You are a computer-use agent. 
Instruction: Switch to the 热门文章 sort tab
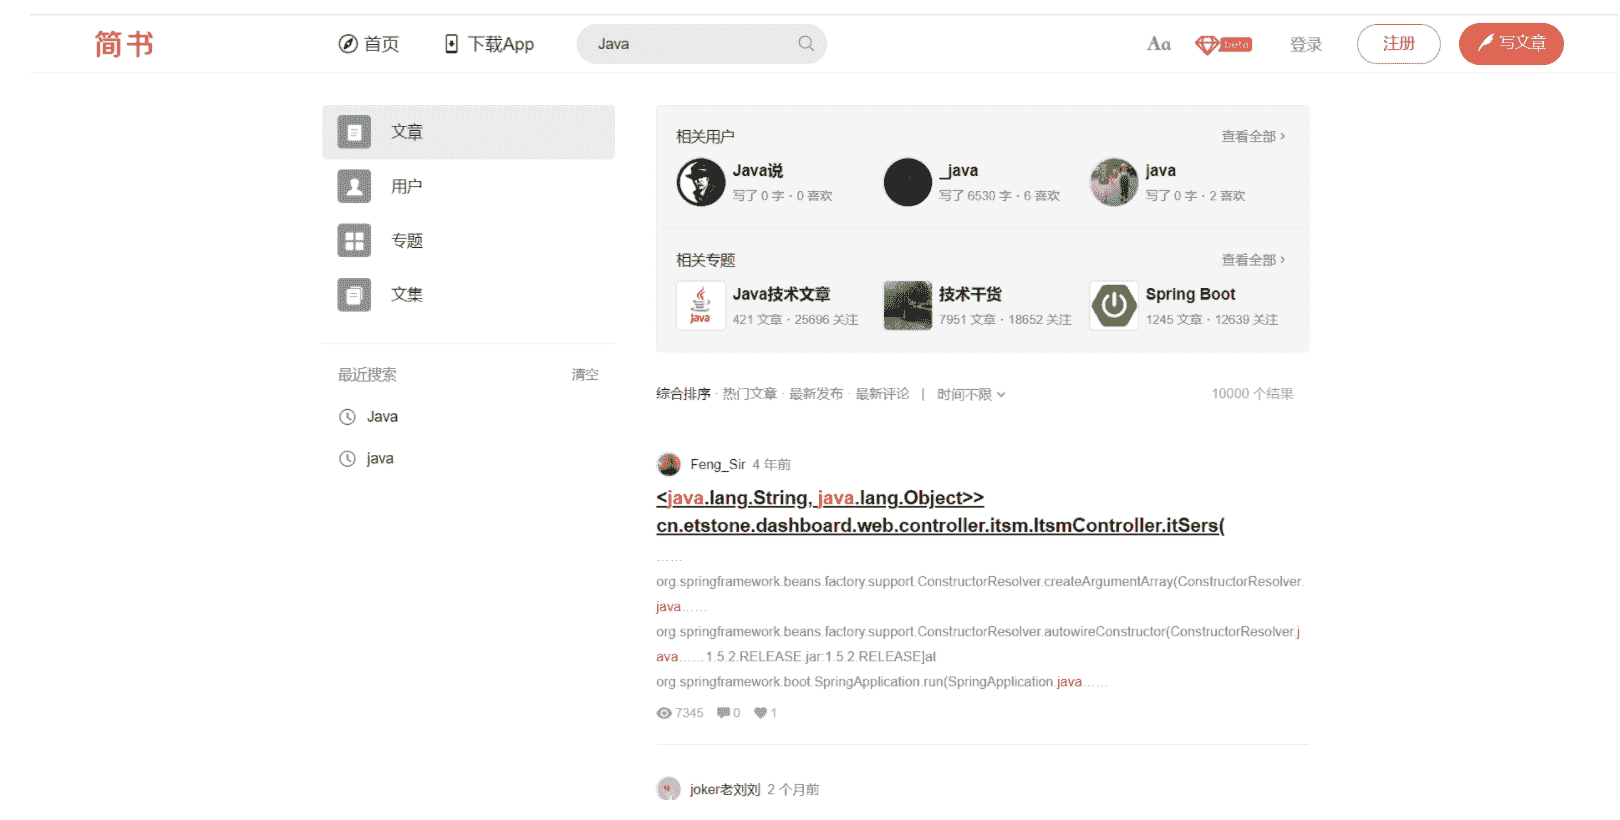749,394
